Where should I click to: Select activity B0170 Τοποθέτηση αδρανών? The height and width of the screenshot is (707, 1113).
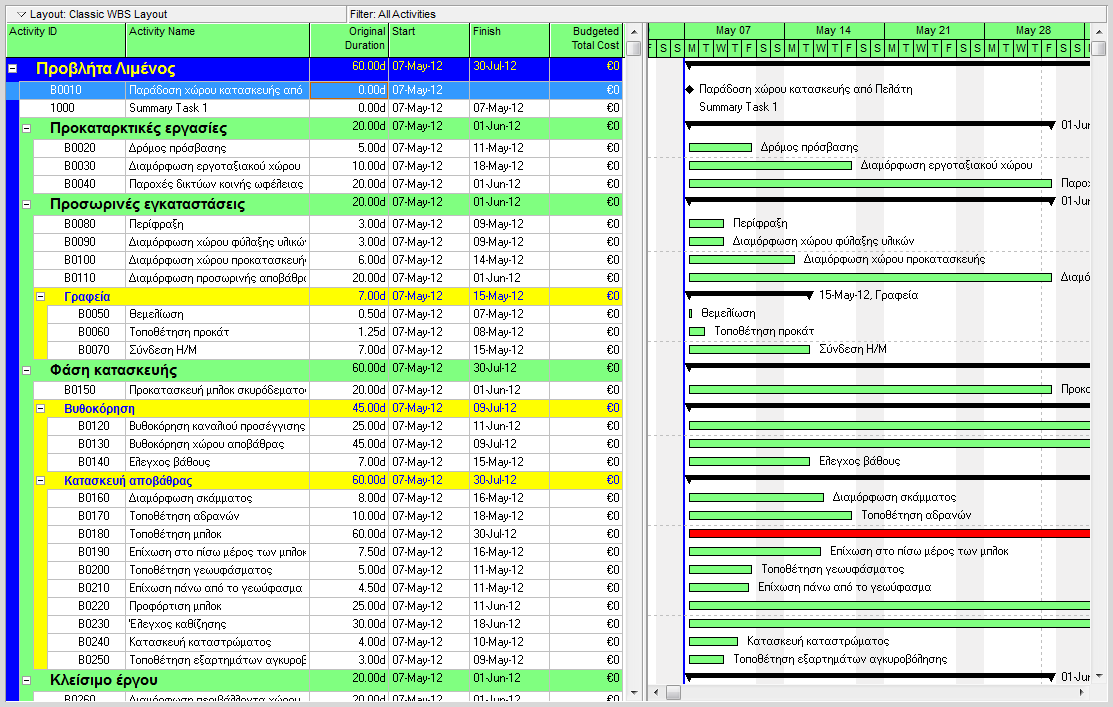(335, 516)
